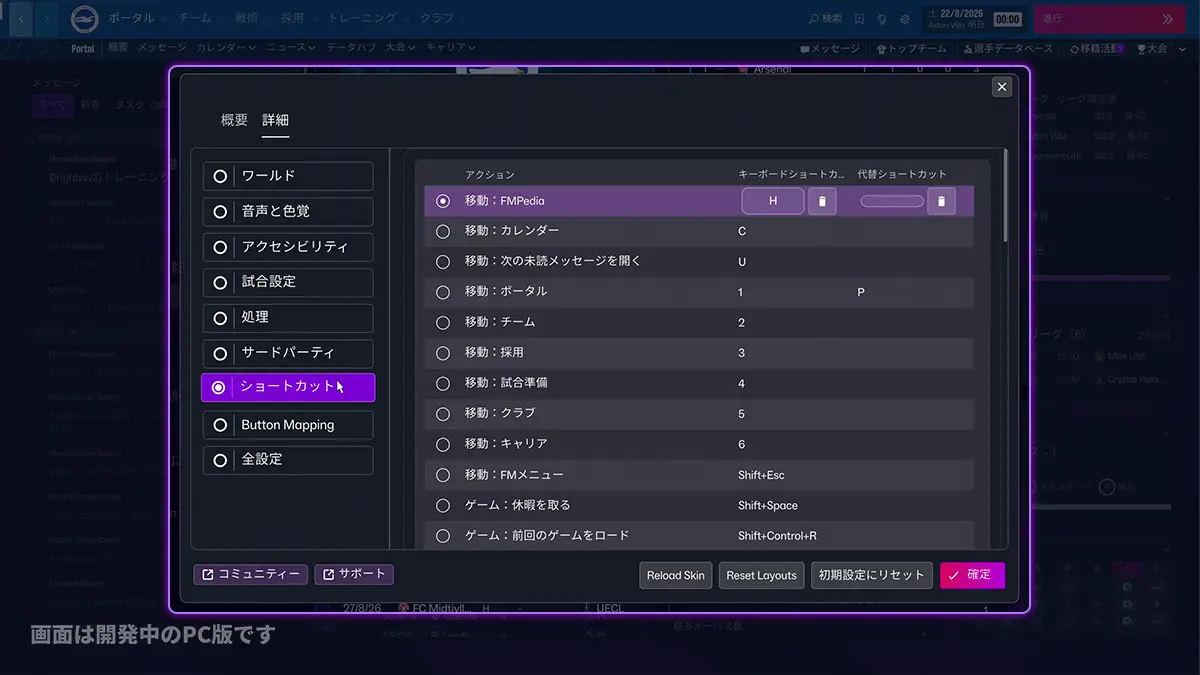Open search with the magnifier icon
The image size is (1200, 675).
(825, 18)
